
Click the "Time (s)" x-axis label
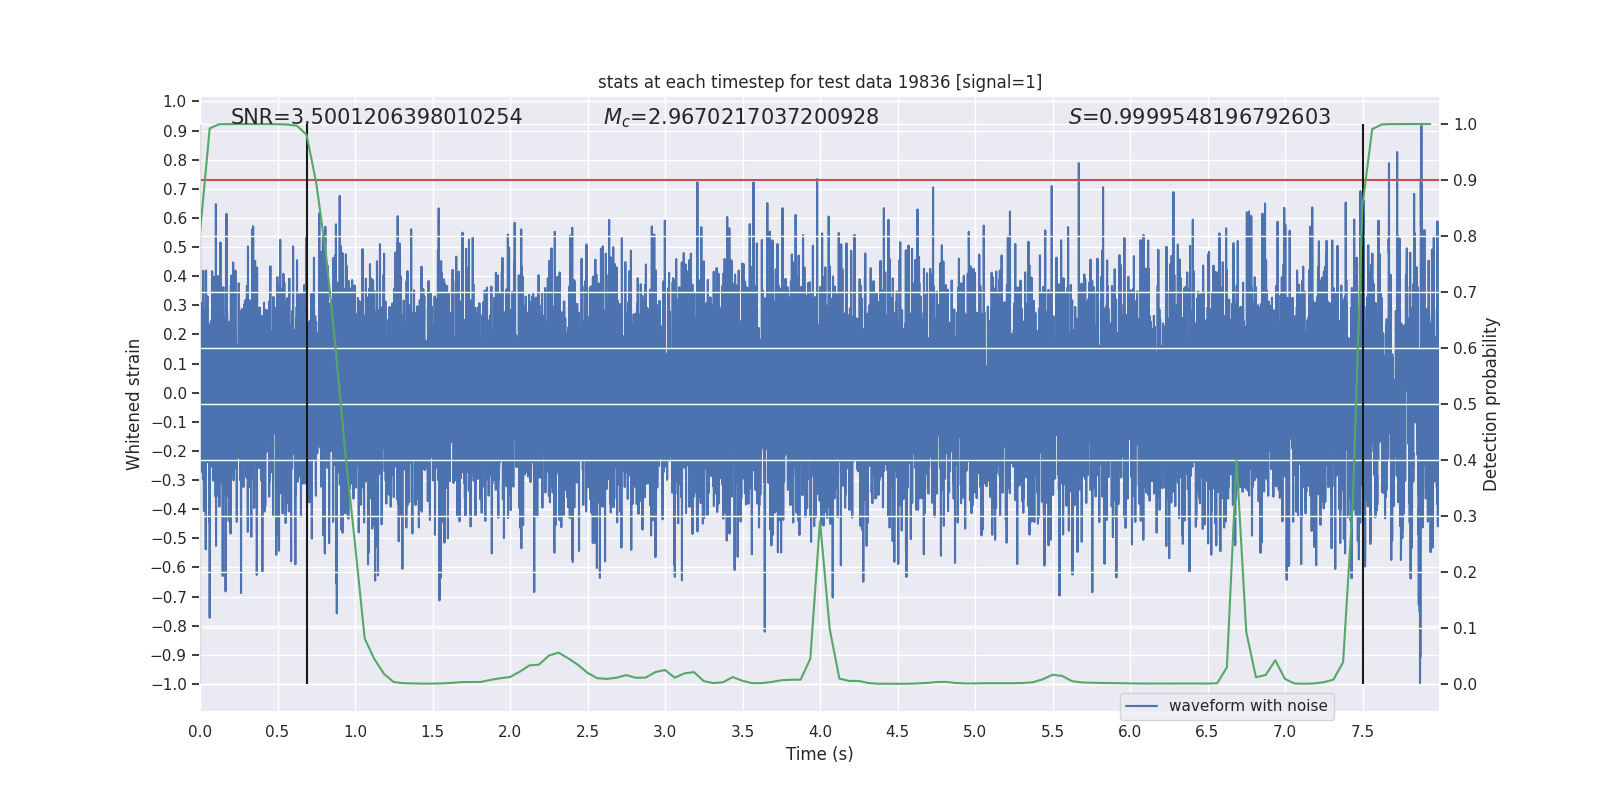pos(819,754)
